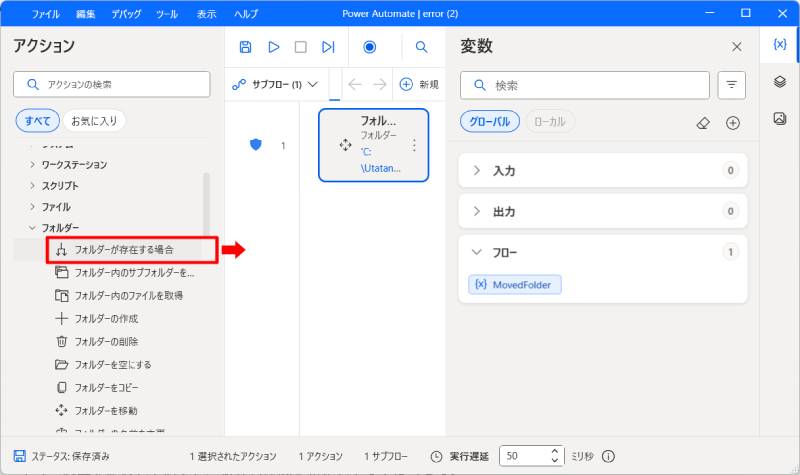Open the variable filter icon button
Image resolution: width=800 pixels, height=475 pixels.
coord(732,85)
